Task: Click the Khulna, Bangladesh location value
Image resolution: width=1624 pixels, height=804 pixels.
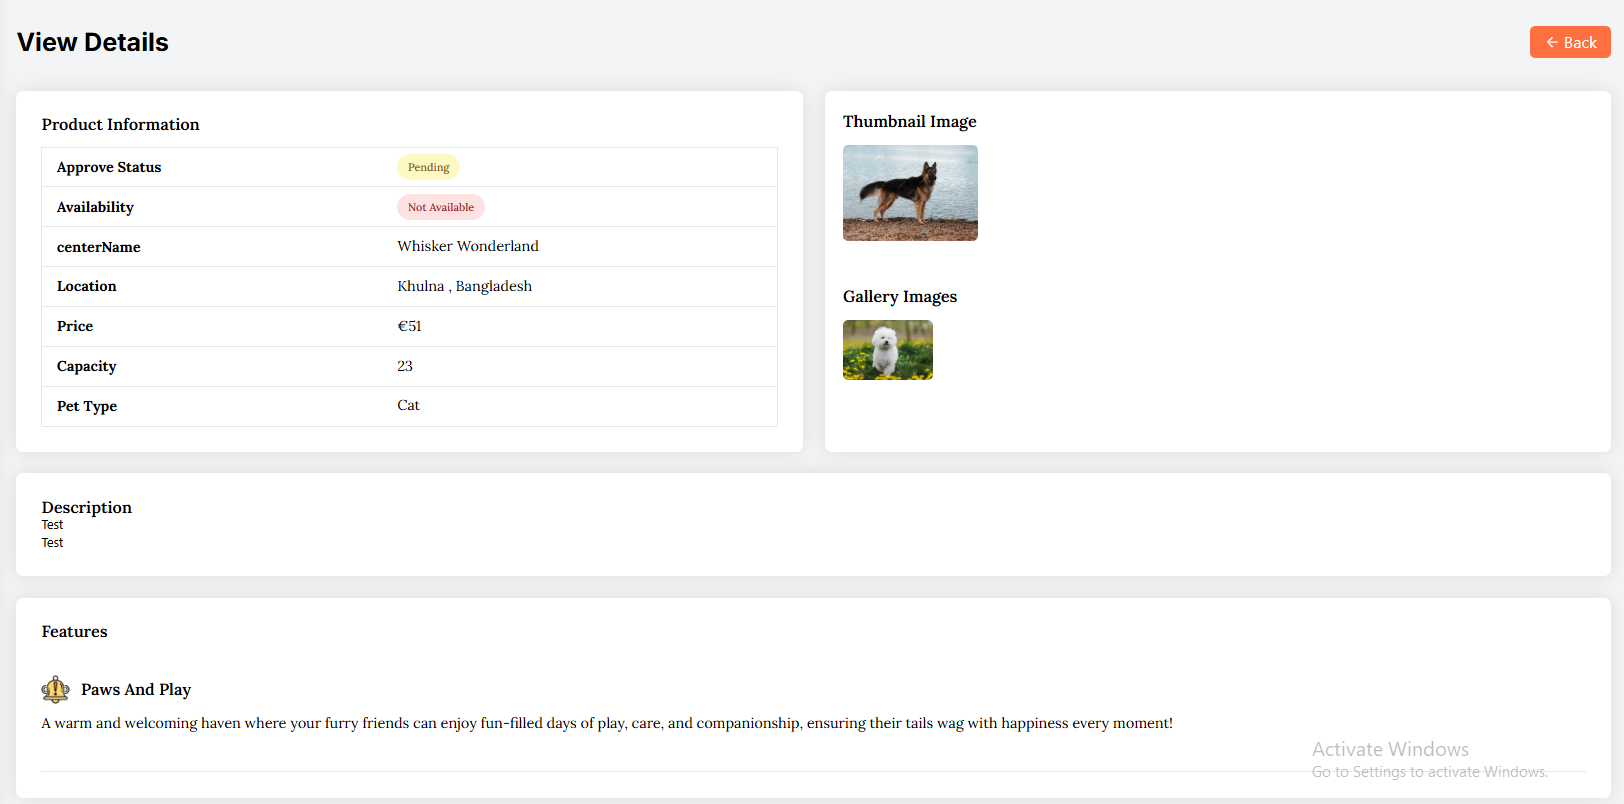Action: [x=464, y=286]
